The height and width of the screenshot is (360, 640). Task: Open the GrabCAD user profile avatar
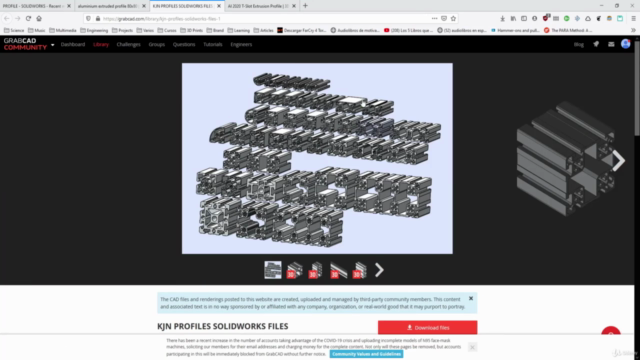(x=625, y=44)
